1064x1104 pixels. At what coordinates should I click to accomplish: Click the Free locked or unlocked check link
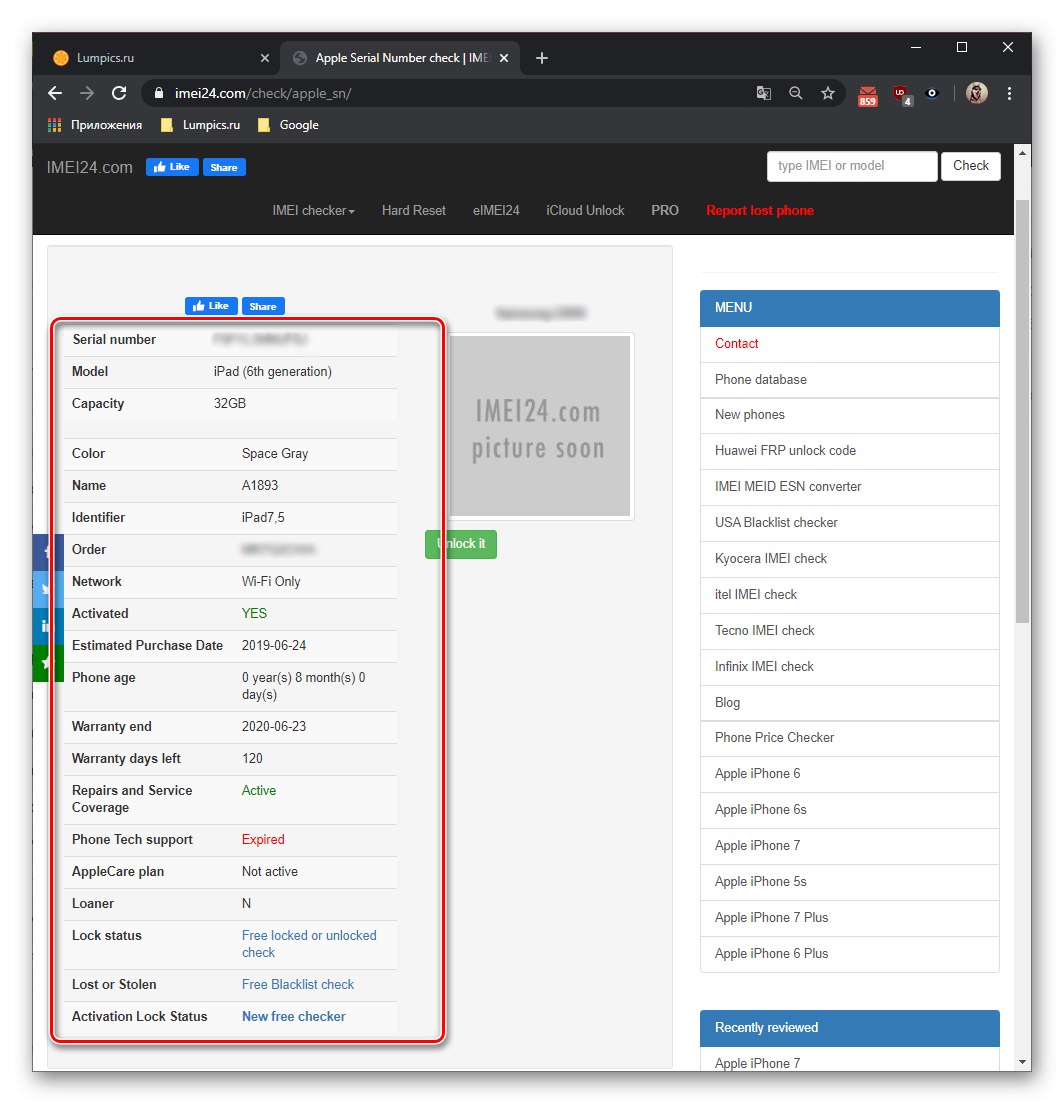pos(309,944)
